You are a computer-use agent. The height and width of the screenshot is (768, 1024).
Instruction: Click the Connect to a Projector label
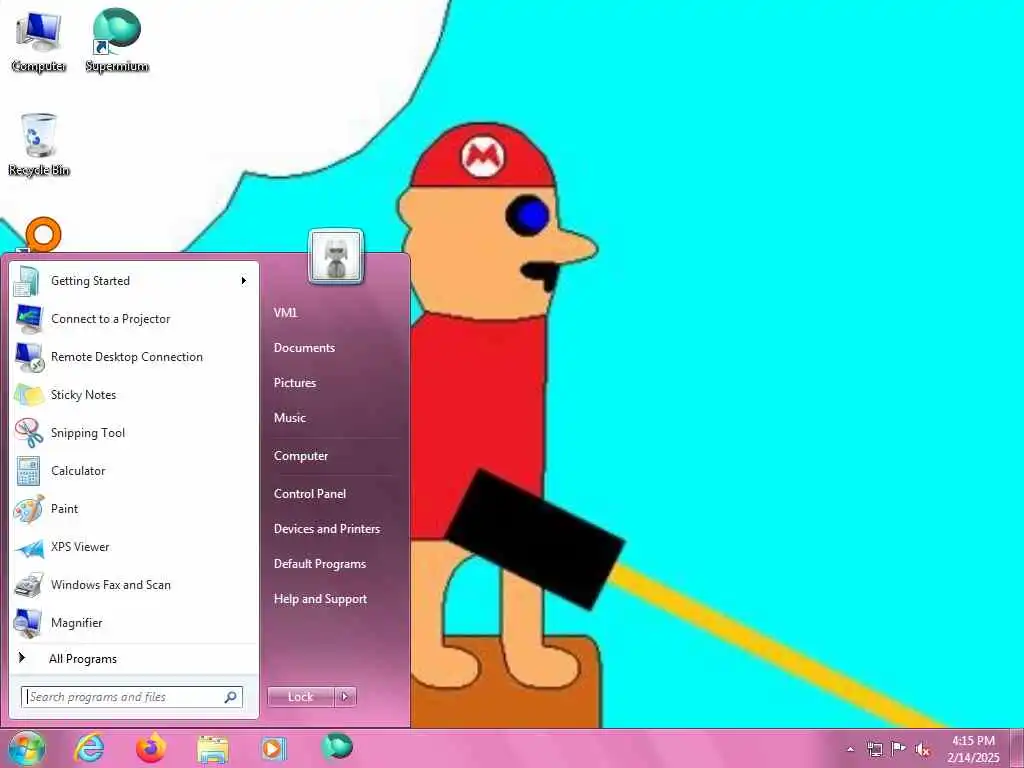click(110, 319)
